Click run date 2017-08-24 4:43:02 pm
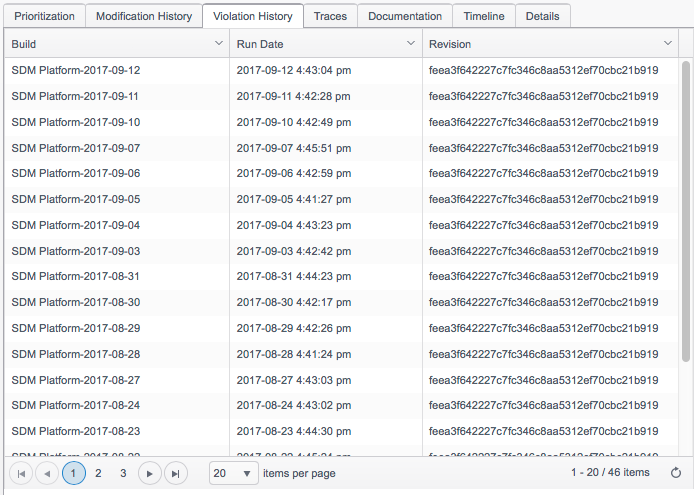The image size is (694, 495). (294, 405)
